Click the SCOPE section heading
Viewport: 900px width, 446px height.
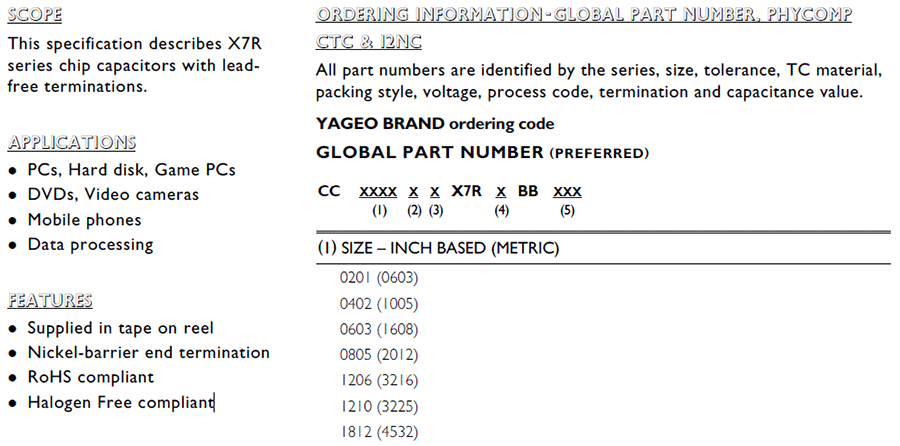click(x=34, y=15)
